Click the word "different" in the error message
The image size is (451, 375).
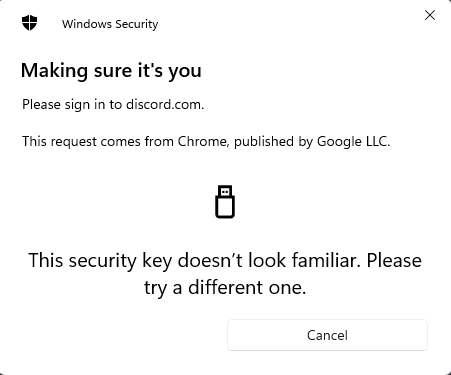click(226, 287)
